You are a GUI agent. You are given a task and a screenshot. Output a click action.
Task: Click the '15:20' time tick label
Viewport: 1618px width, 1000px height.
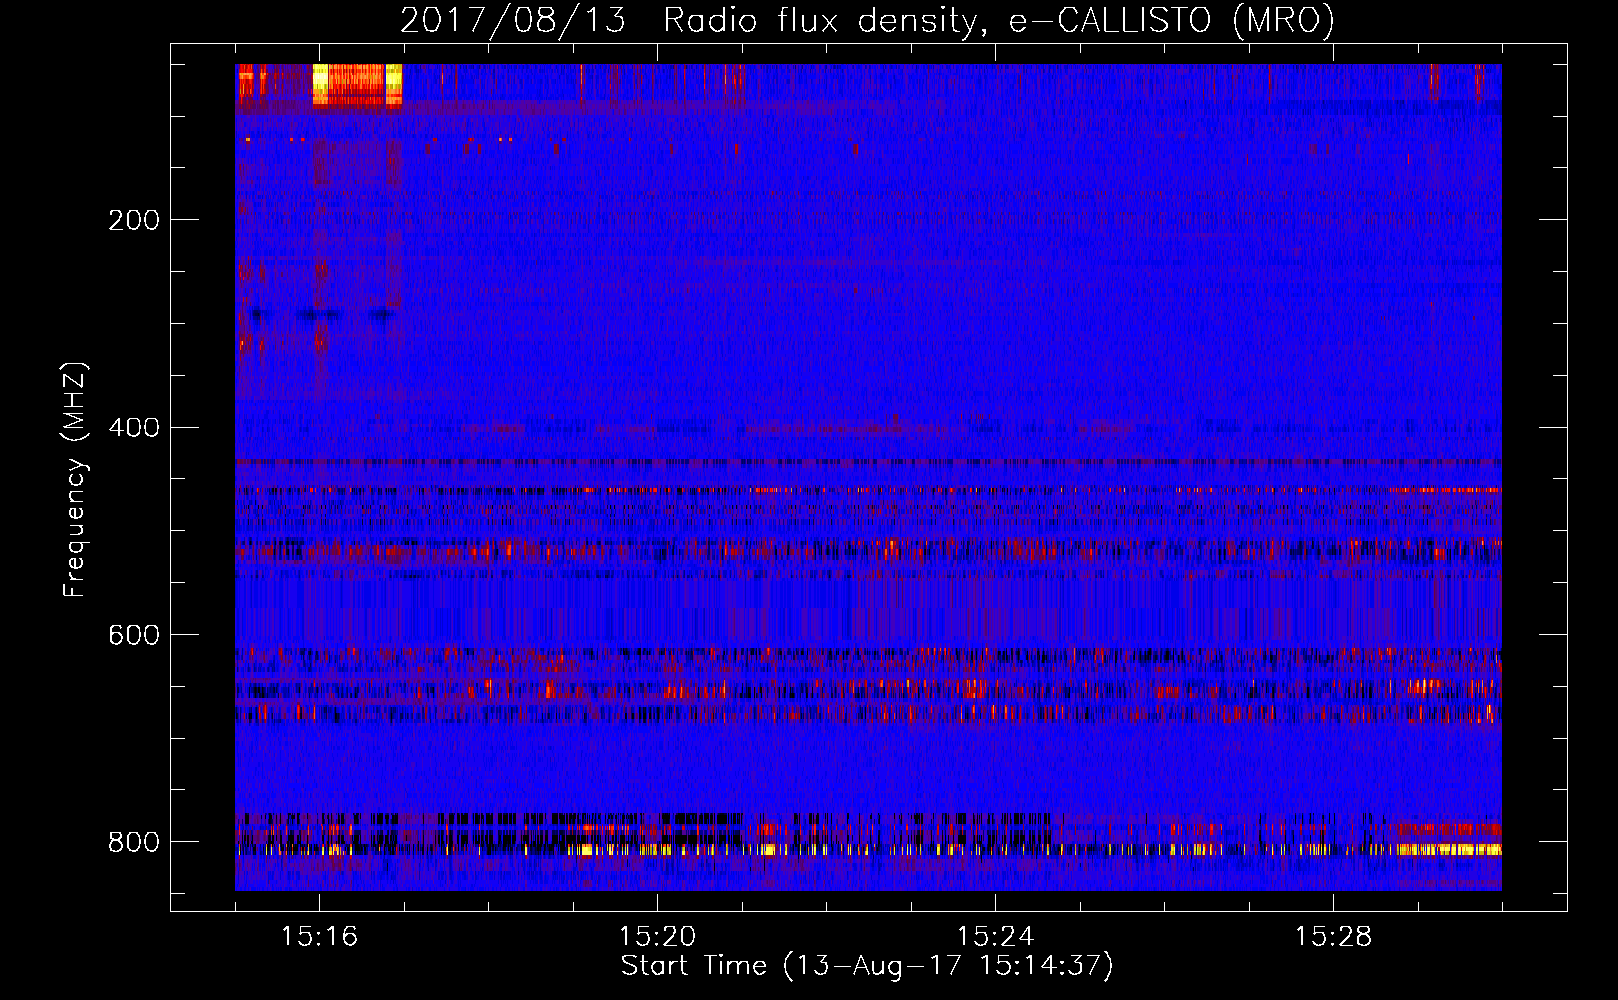(x=658, y=936)
